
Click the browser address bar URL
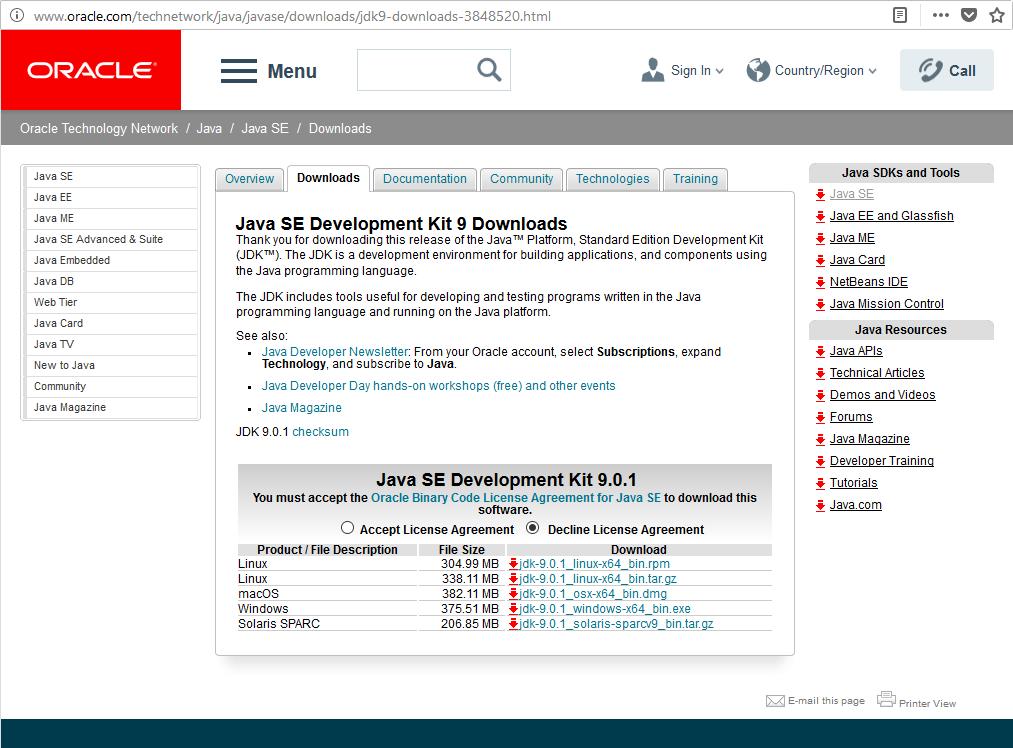(292, 16)
